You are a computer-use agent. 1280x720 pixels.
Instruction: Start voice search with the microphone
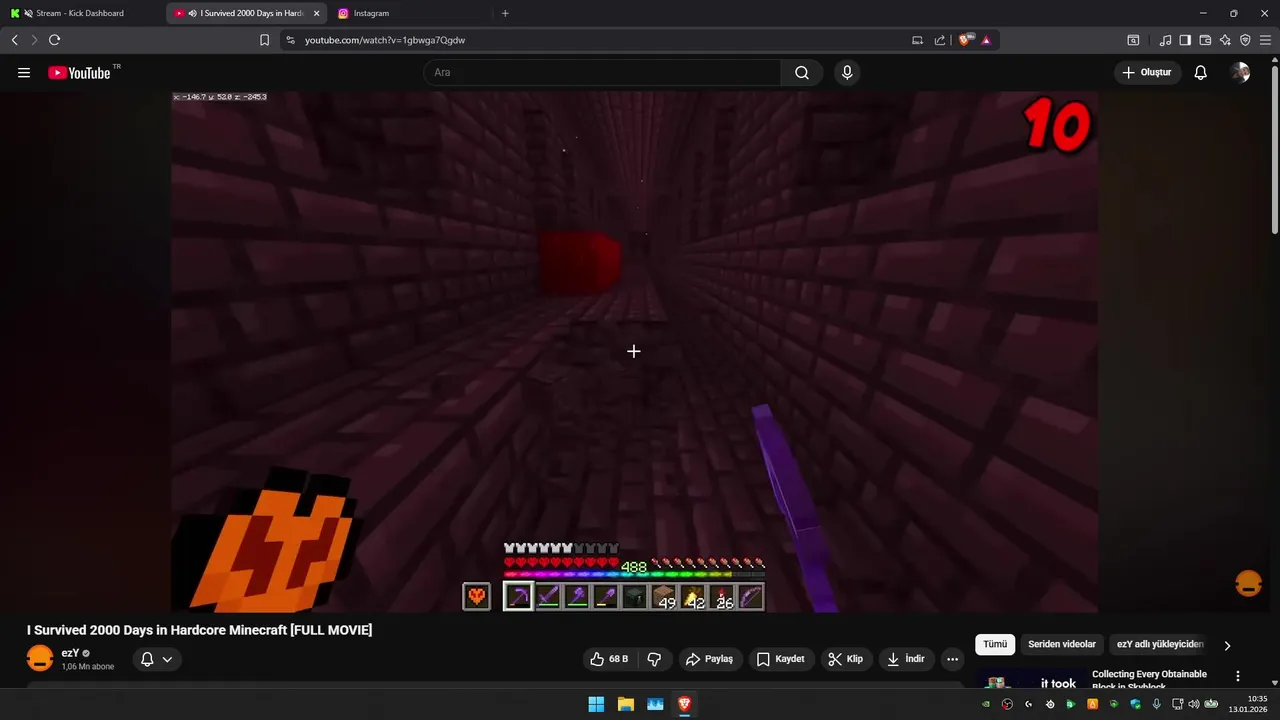pyautogui.click(x=847, y=73)
